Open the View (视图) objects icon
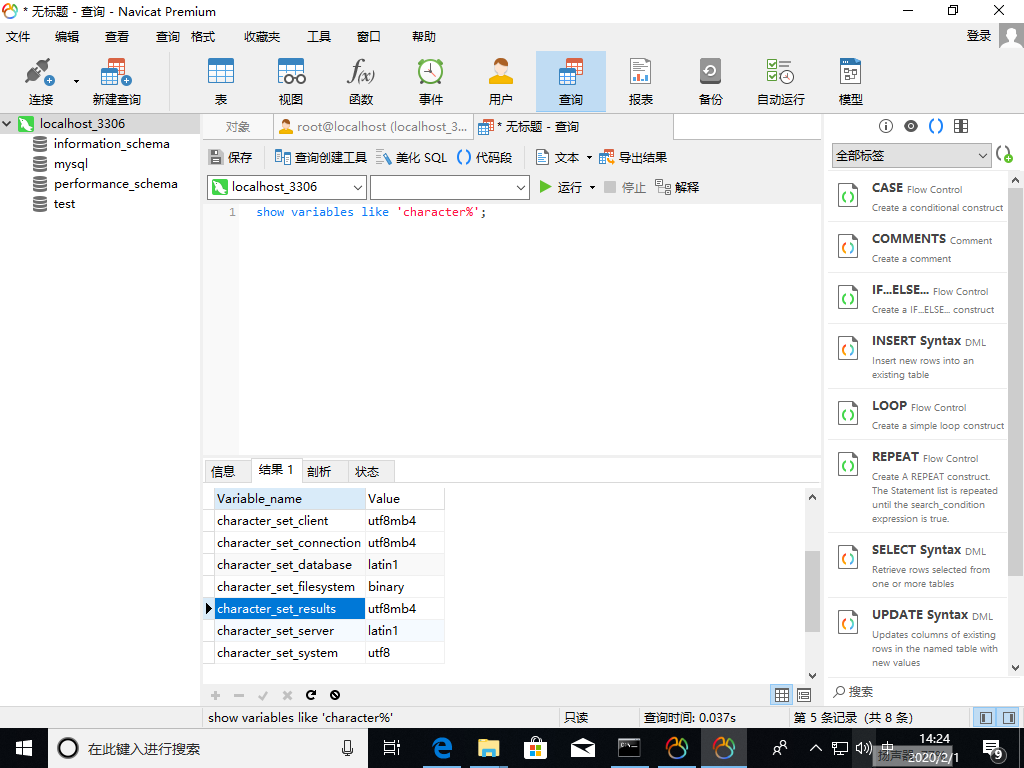This screenshot has width=1024, height=768. point(291,71)
